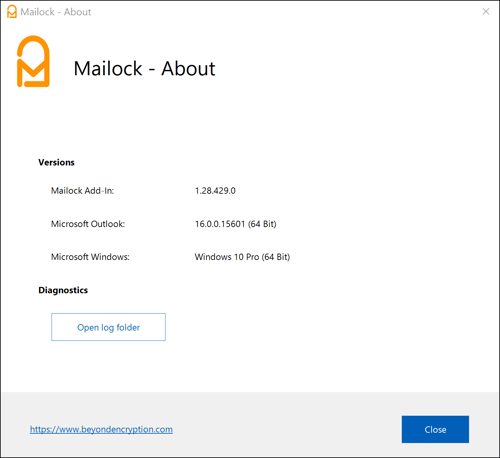Click the gray footer bar area

250,424
